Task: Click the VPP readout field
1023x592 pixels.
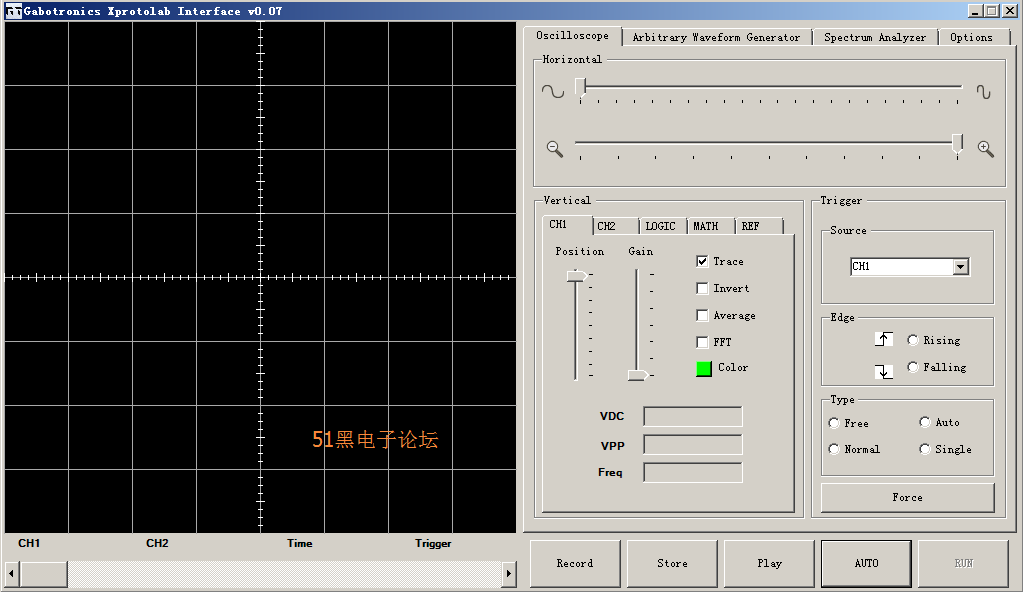Action: (x=693, y=444)
